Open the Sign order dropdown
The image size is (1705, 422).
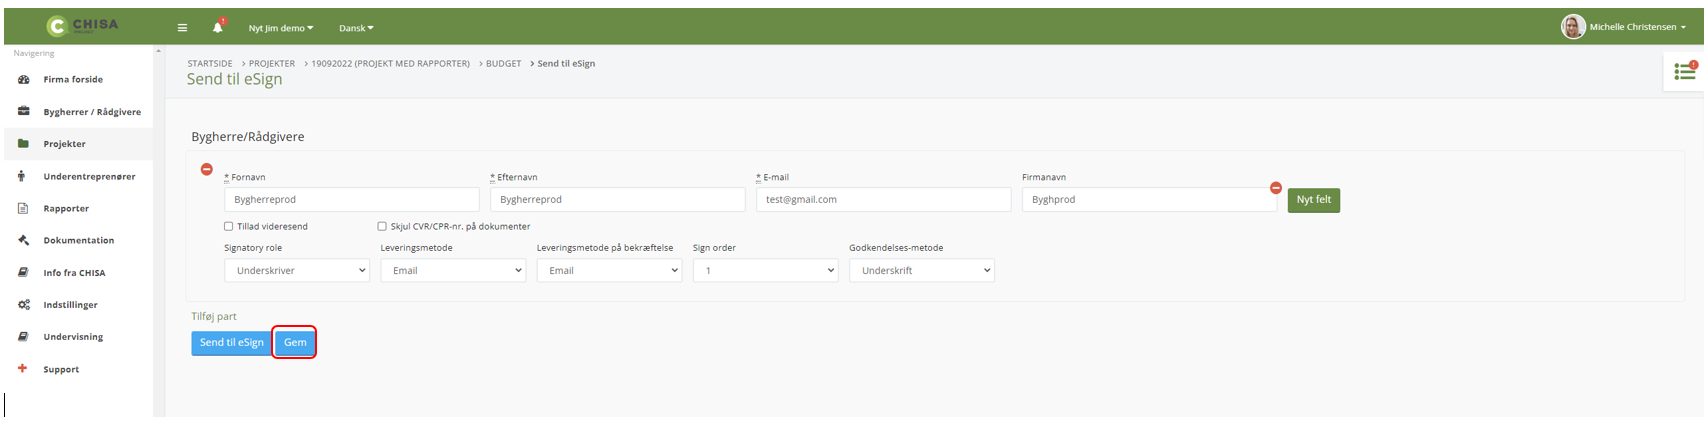pos(765,271)
